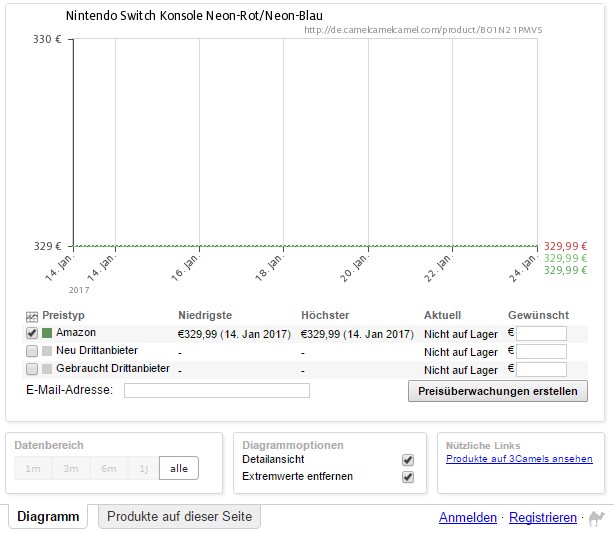Viewport: 614px width, 533px height.
Task: Click the red 329,99 € chart value label
Action: tap(565, 246)
